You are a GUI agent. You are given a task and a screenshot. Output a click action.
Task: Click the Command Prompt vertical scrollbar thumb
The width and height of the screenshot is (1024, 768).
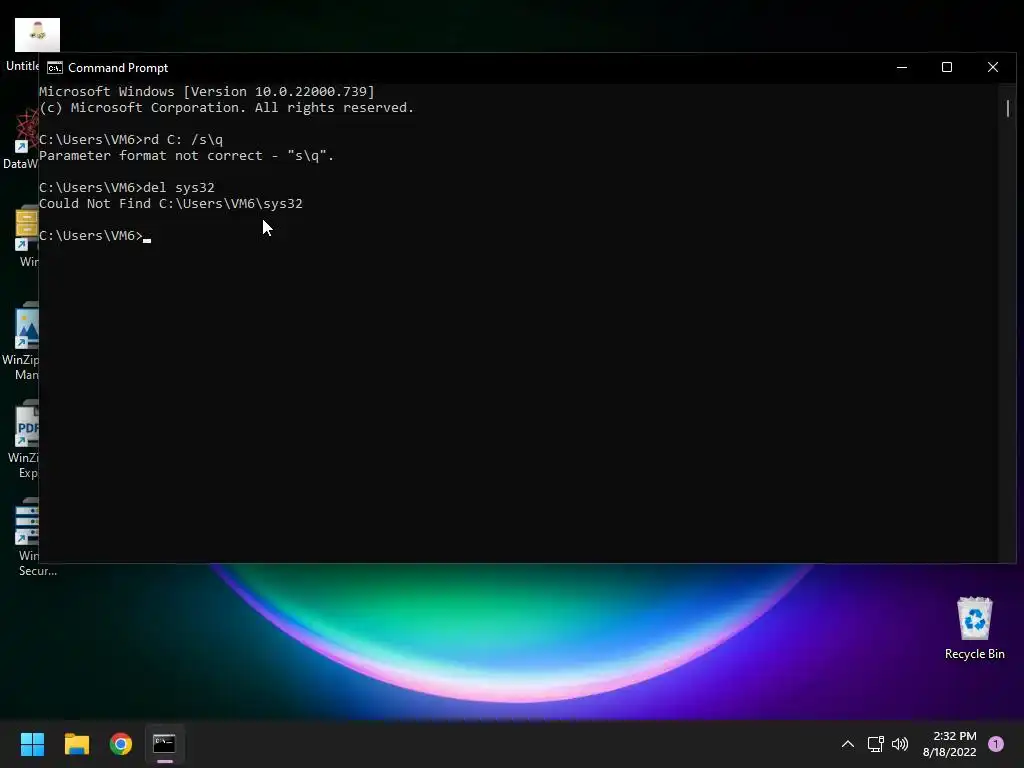[x=1008, y=108]
